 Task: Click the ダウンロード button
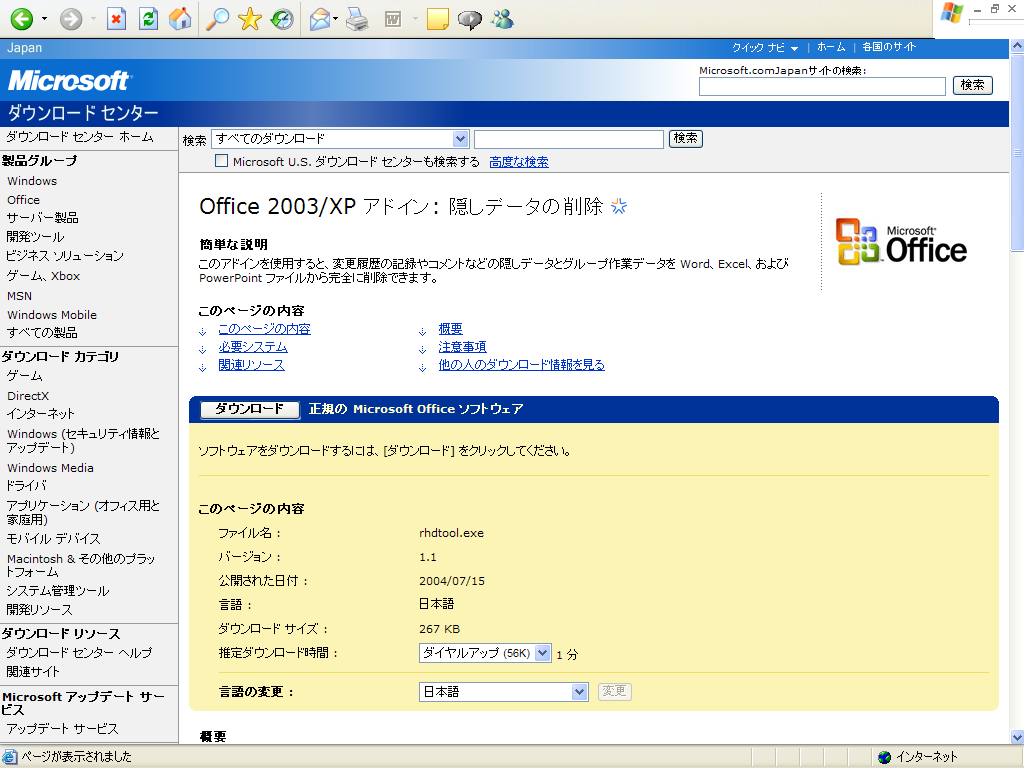point(249,409)
